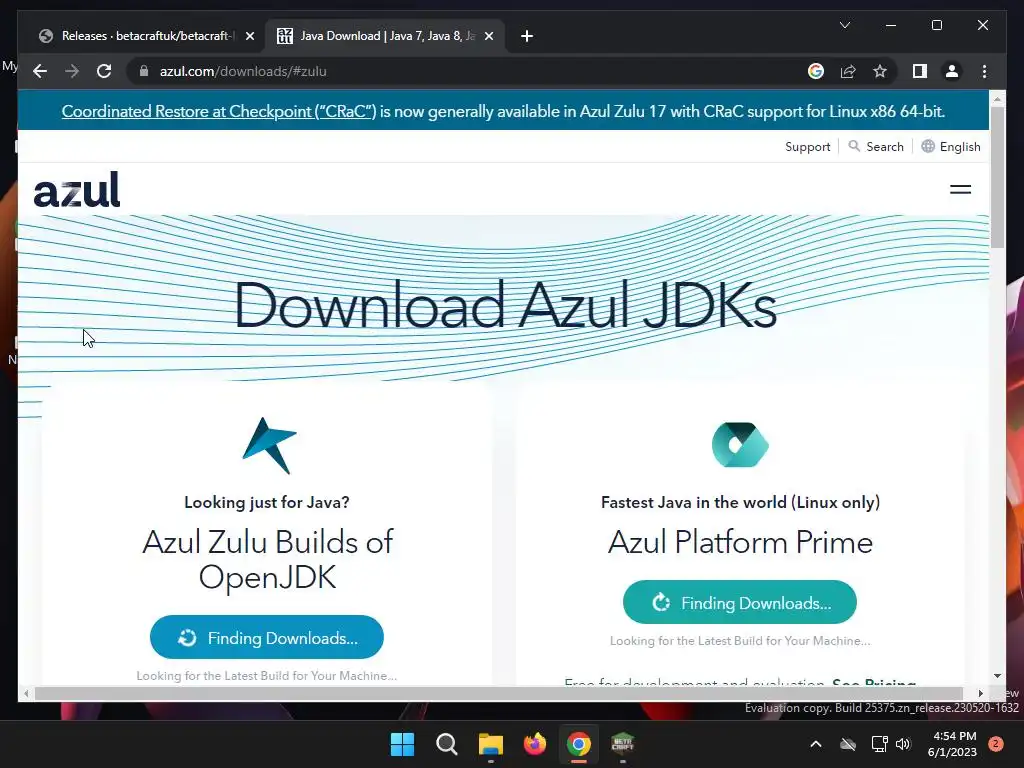Launch Firefox from the taskbar
This screenshot has height=768, width=1024.
pos(535,744)
